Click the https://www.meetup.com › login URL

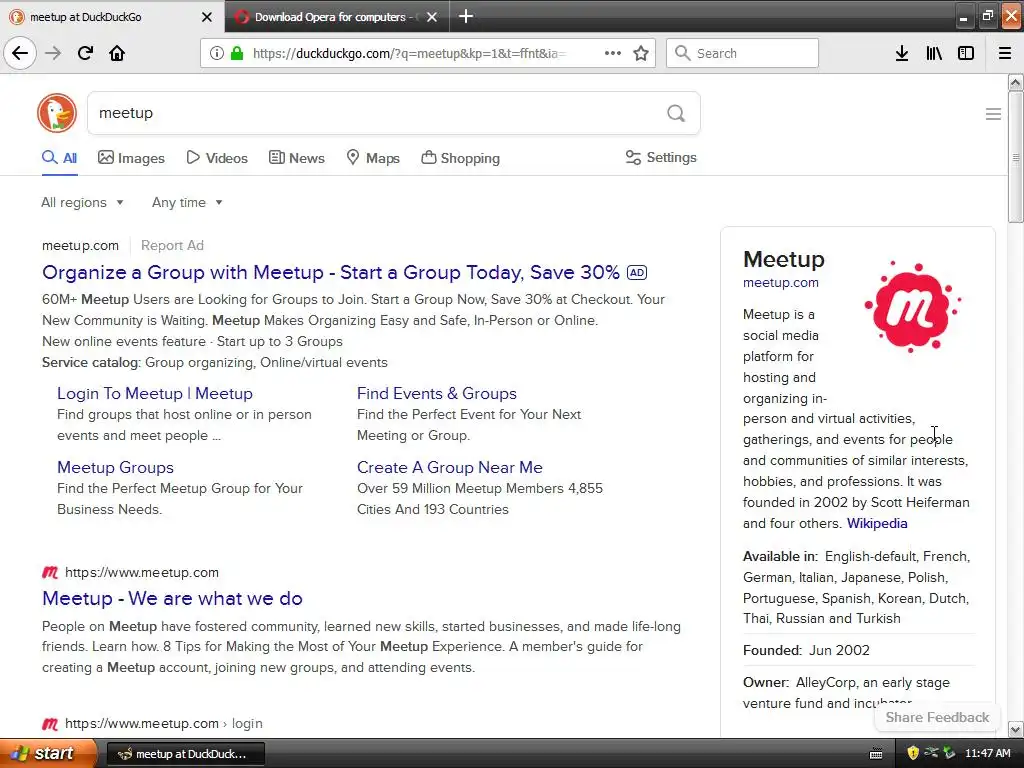[x=163, y=724]
